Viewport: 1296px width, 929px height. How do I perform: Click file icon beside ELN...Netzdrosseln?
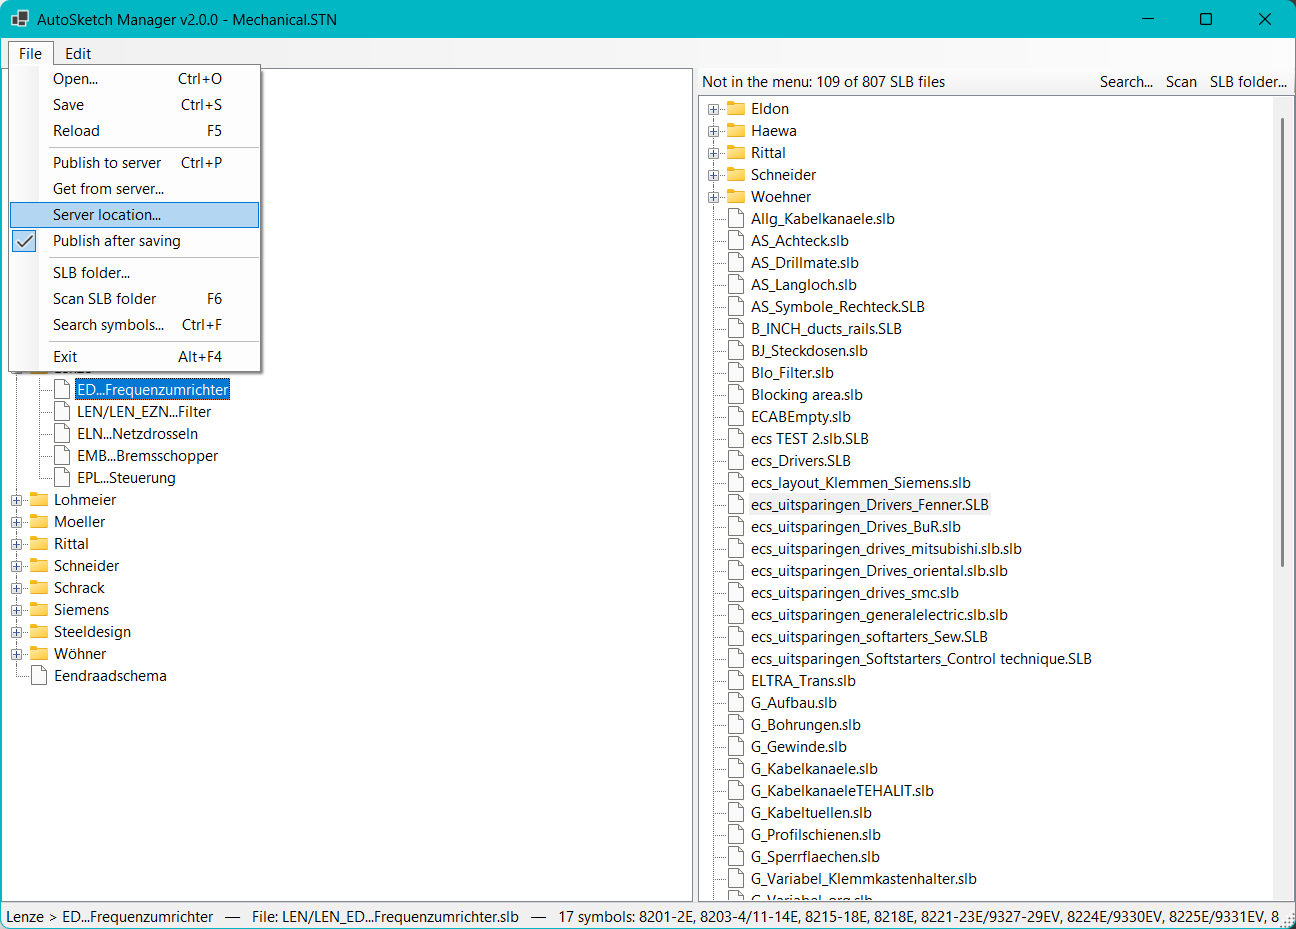tap(62, 434)
